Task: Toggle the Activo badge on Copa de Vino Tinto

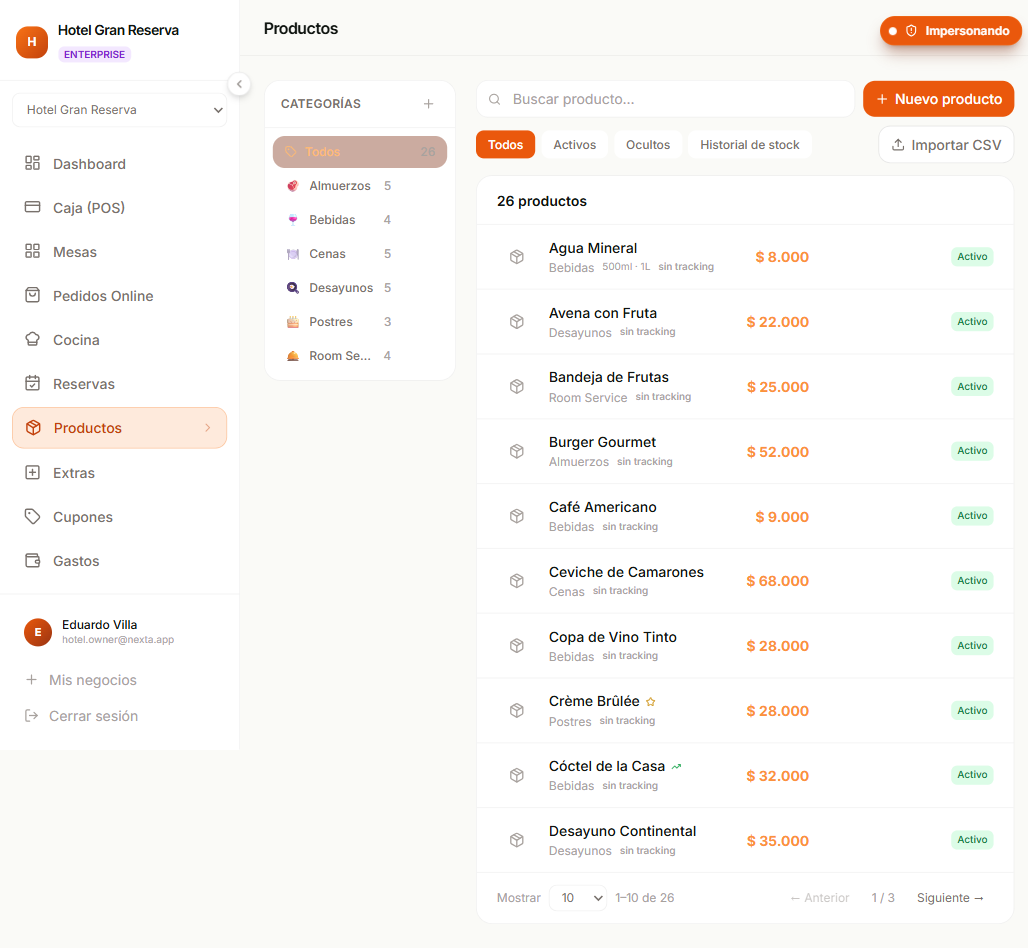Action: (972, 646)
